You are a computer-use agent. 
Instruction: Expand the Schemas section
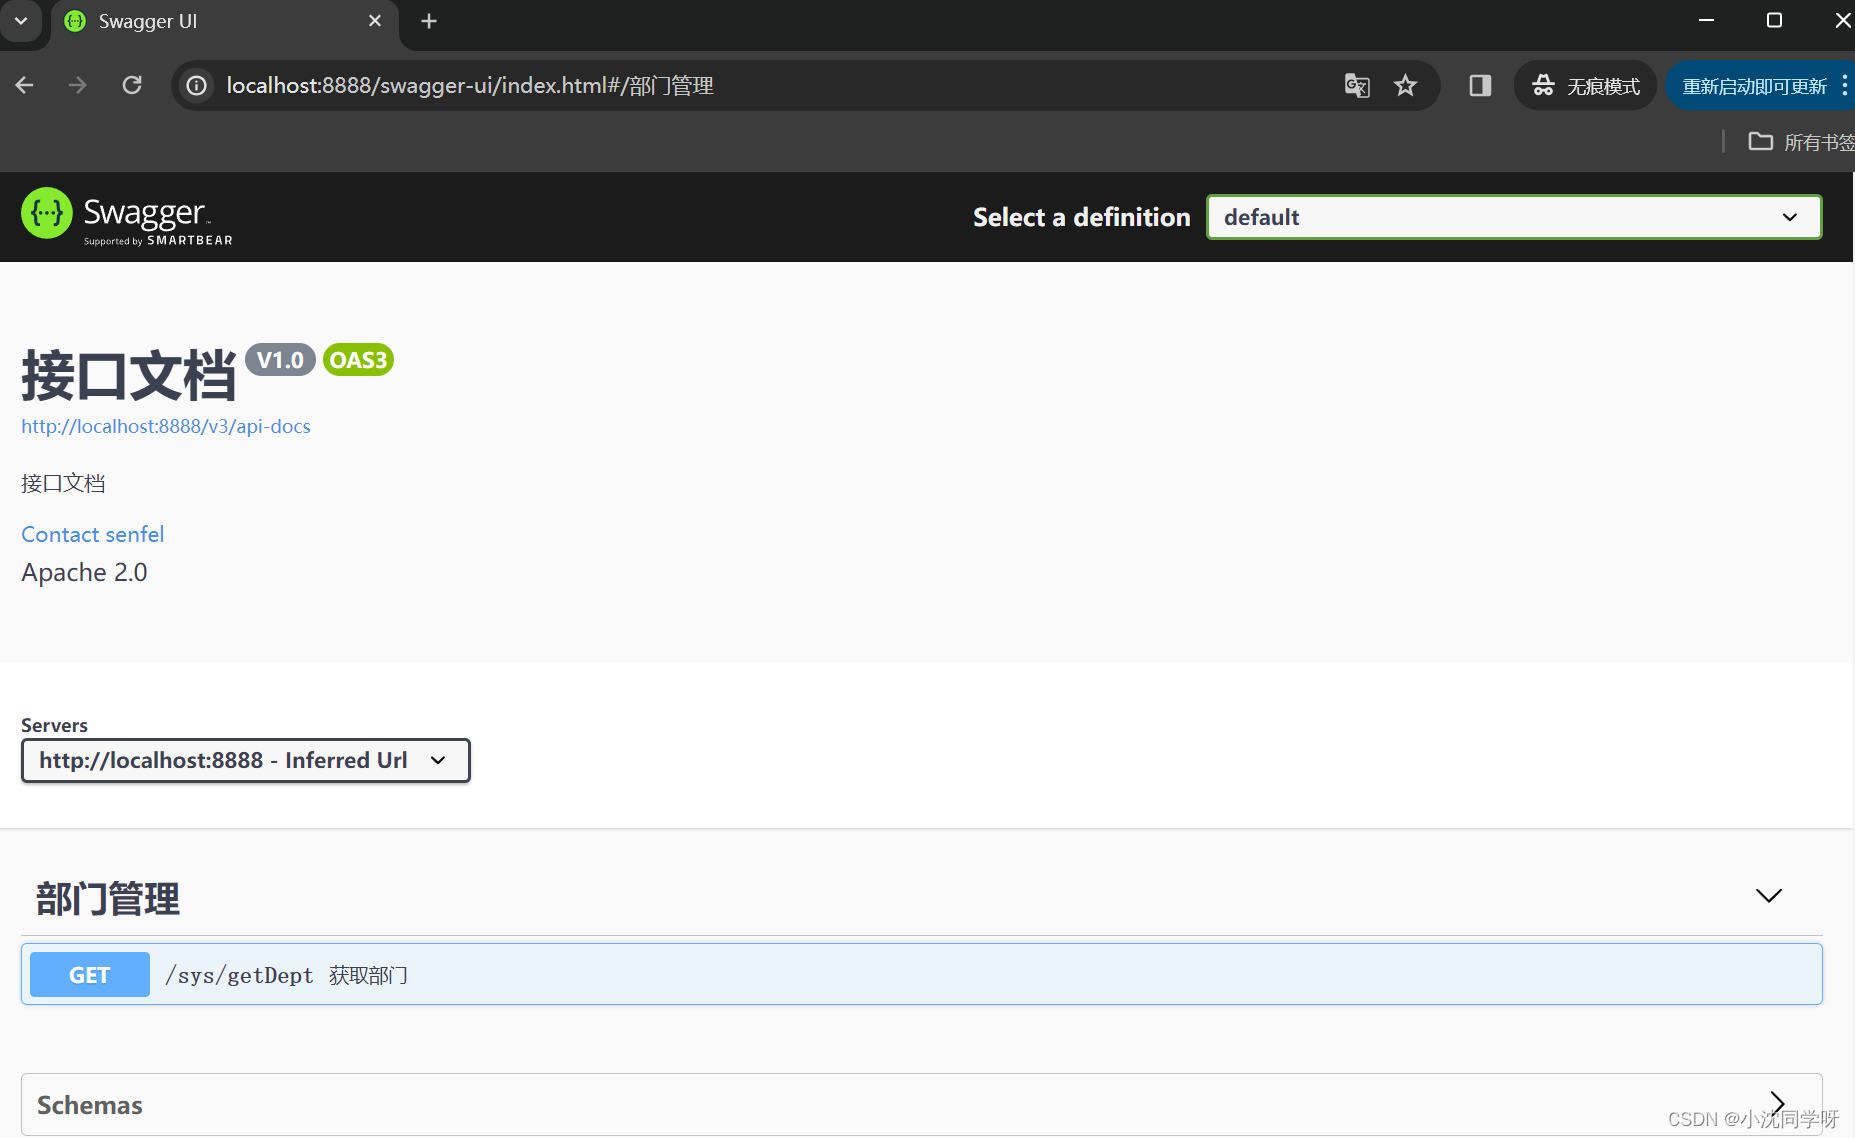coord(1776,1103)
